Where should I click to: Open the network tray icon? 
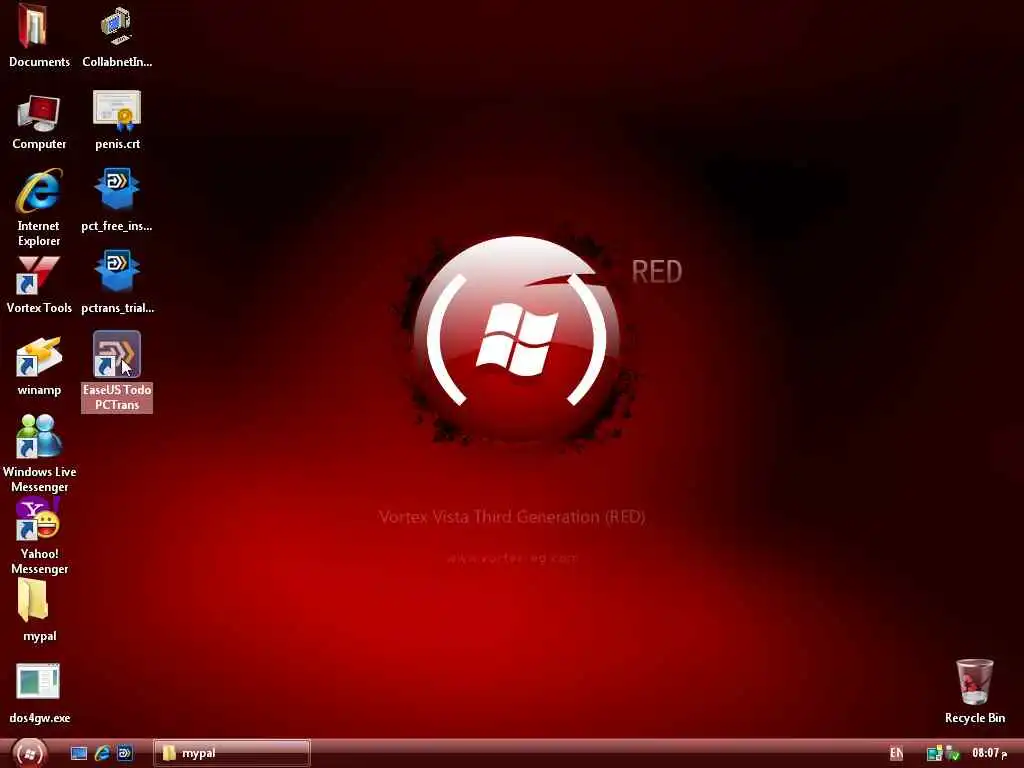(x=935, y=754)
